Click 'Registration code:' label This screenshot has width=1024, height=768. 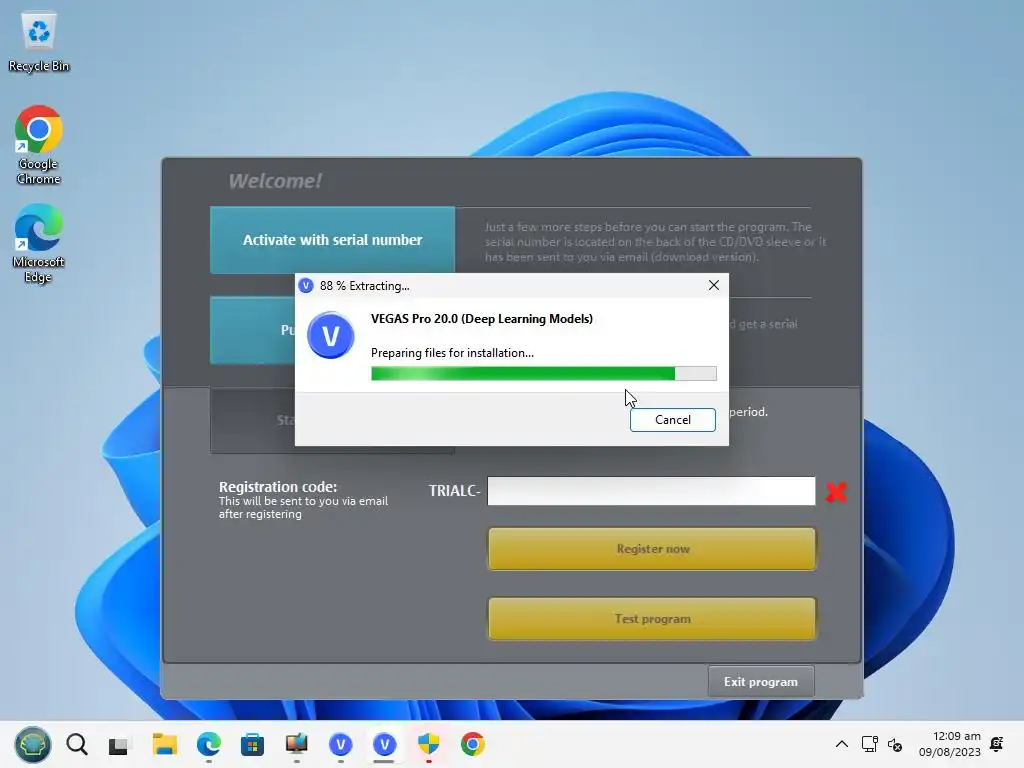pyautogui.click(x=278, y=487)
